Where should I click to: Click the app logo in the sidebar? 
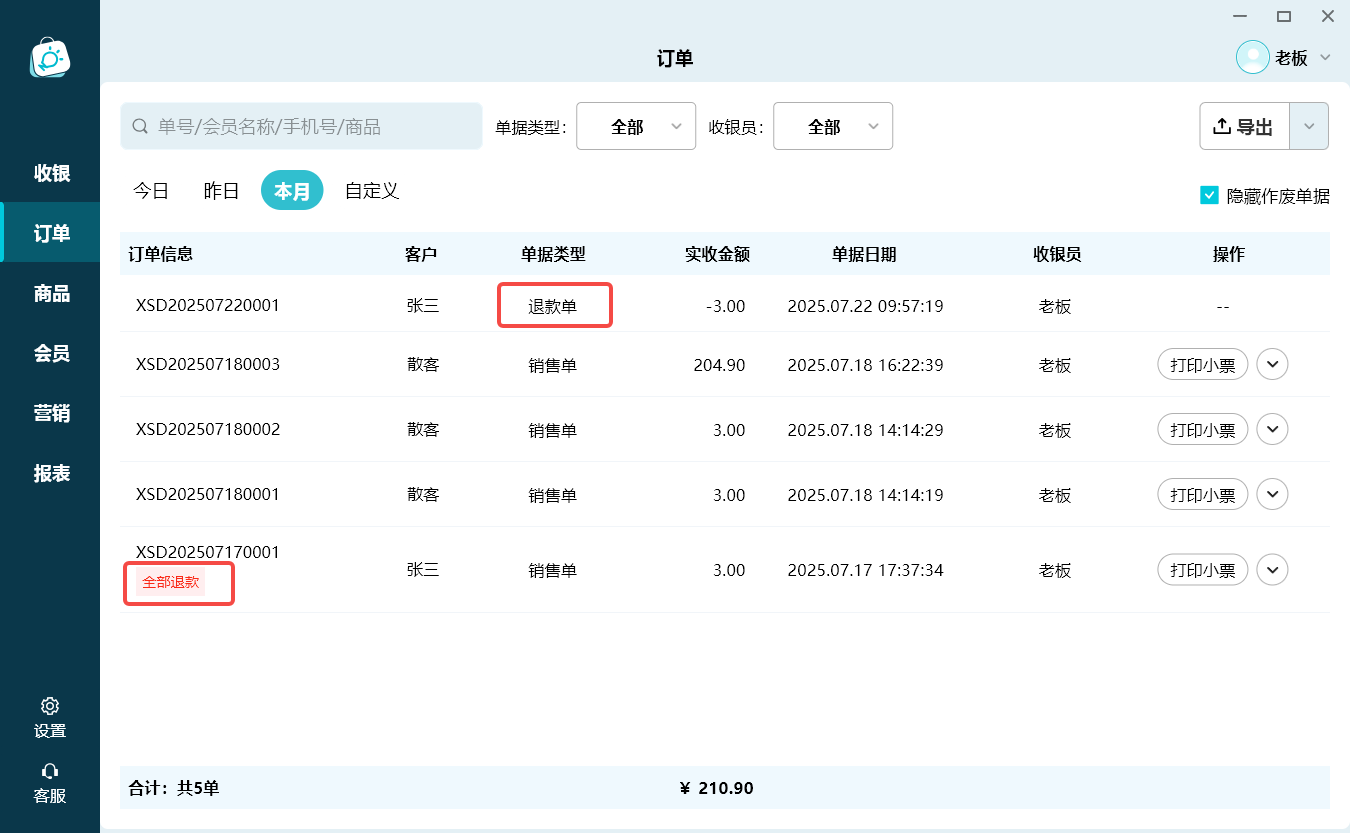pos(50,58)
